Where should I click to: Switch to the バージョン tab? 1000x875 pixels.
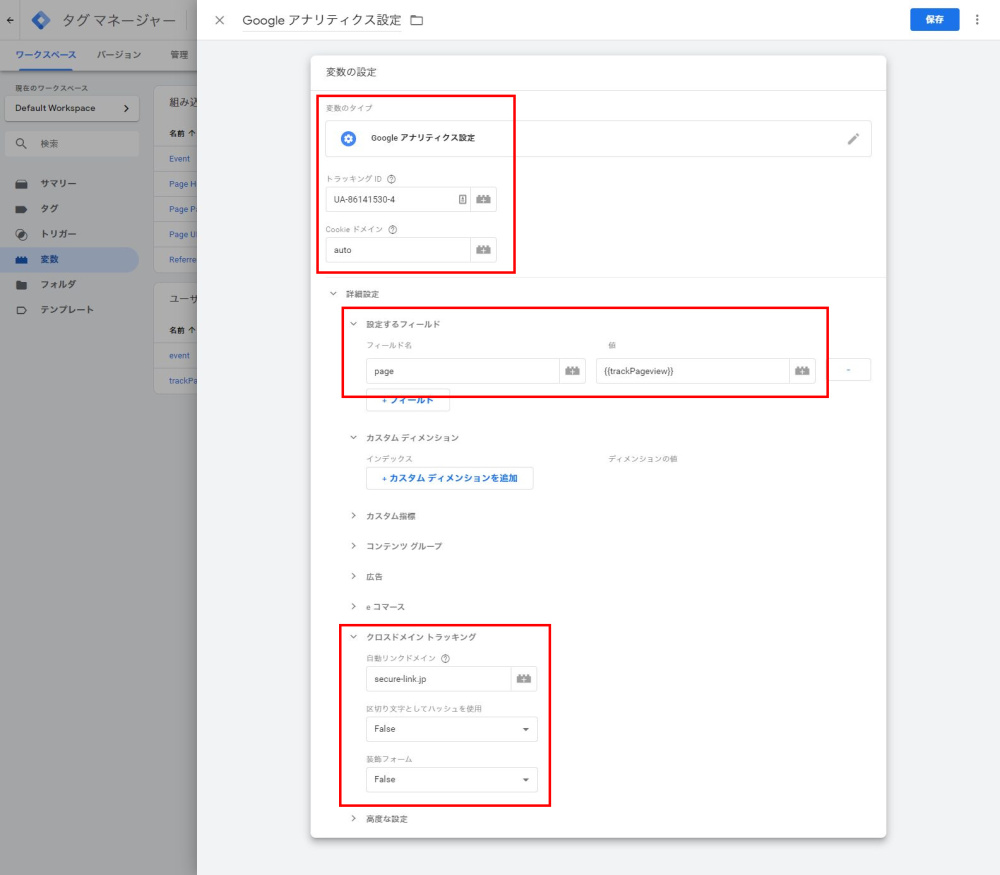[x=119, y=55]
